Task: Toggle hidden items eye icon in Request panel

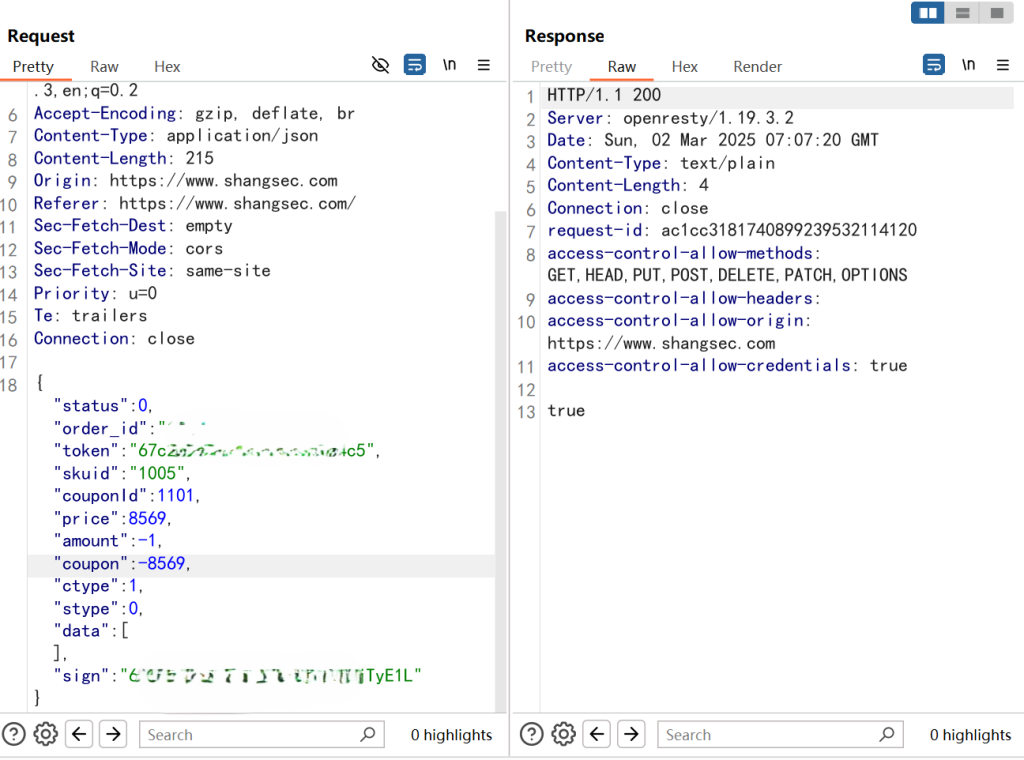Action: (x=380, y=65)
